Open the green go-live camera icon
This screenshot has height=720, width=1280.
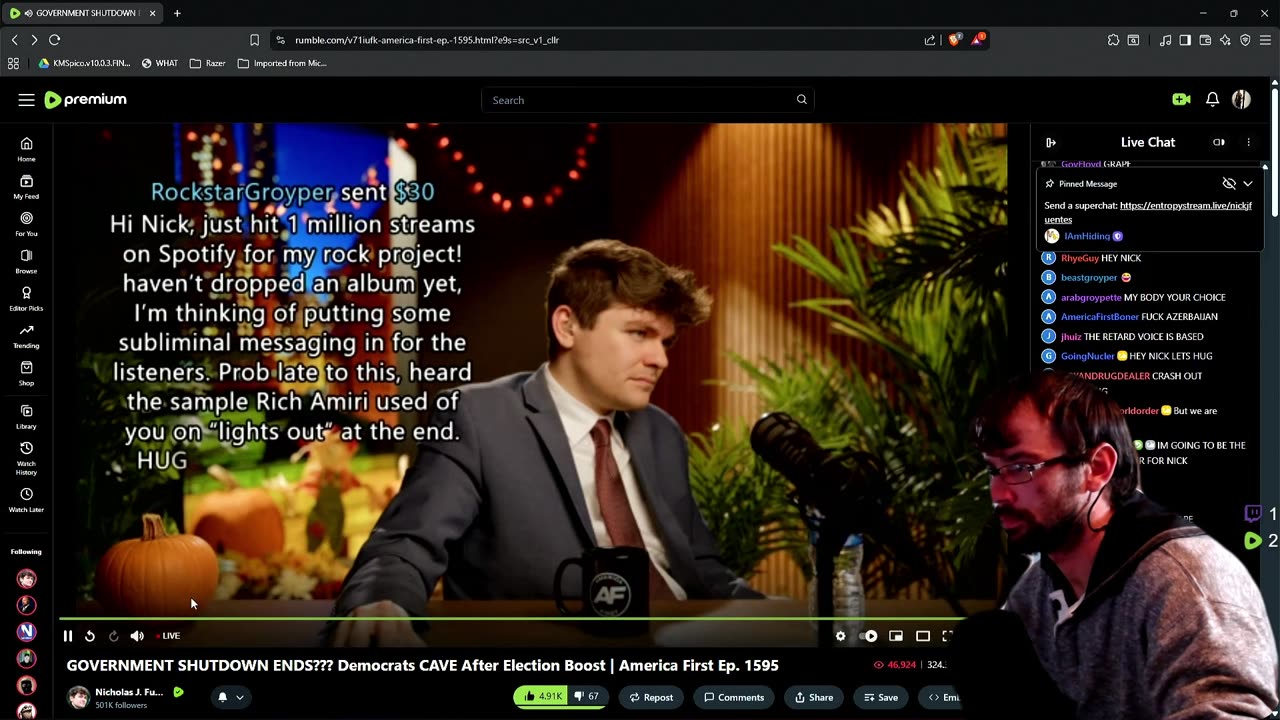(x=1181, y=100)
